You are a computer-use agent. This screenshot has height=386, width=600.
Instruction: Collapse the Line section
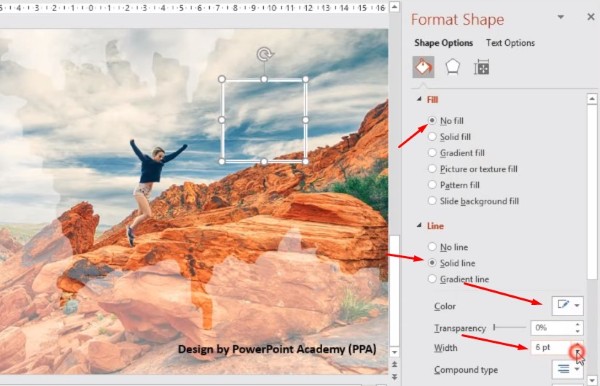[419, 225]
